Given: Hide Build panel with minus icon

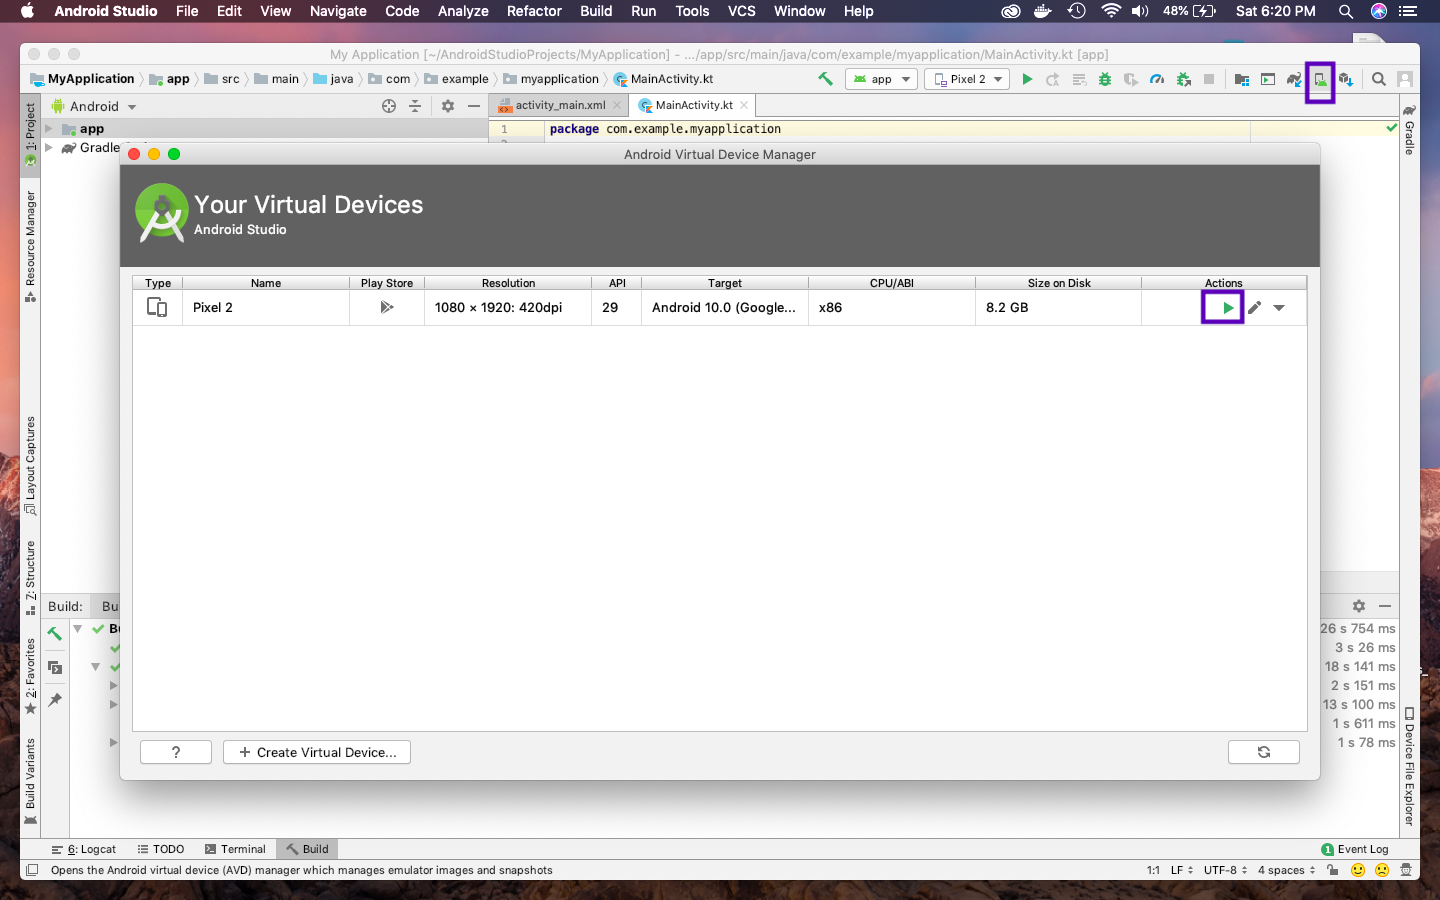Looking at the screenshot, I should [1385, 606].
